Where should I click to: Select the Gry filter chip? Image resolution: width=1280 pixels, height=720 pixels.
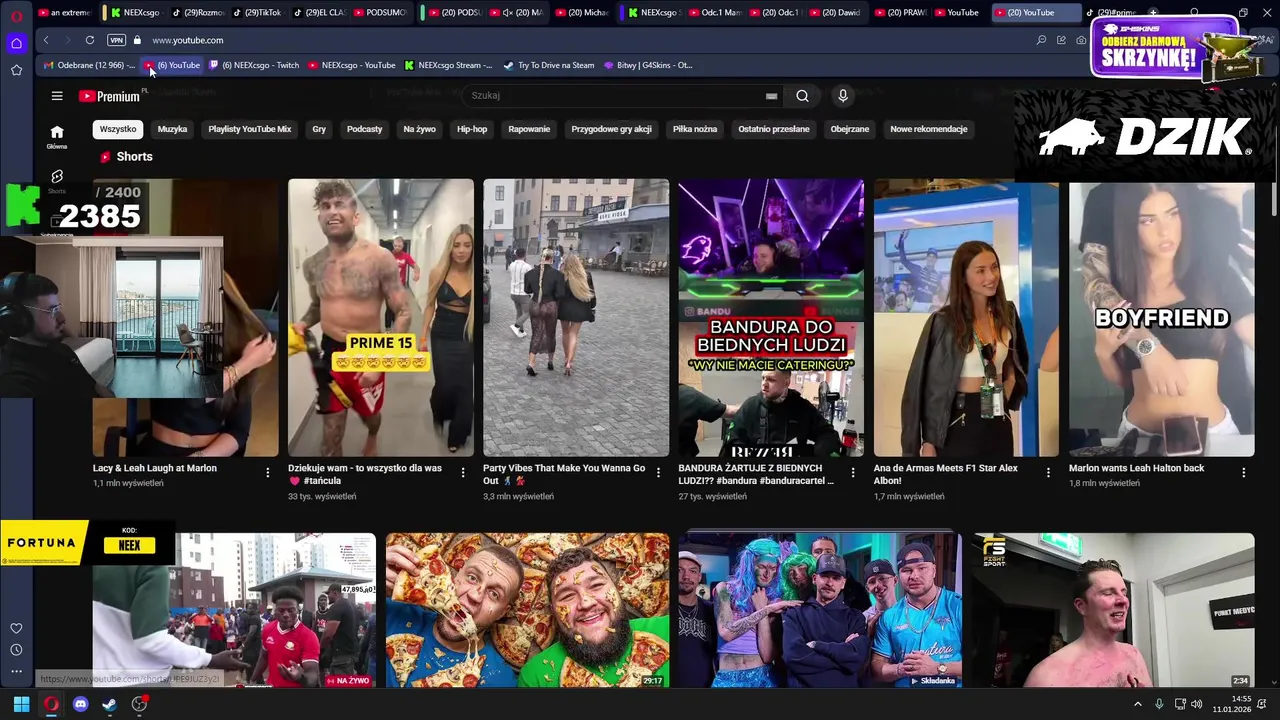point(319,129)
